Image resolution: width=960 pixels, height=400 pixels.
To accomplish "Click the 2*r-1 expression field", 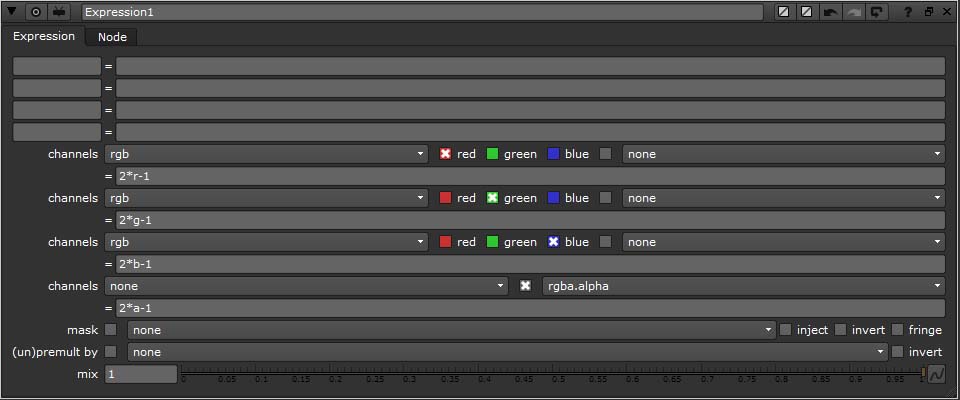I will click(530, 176).
